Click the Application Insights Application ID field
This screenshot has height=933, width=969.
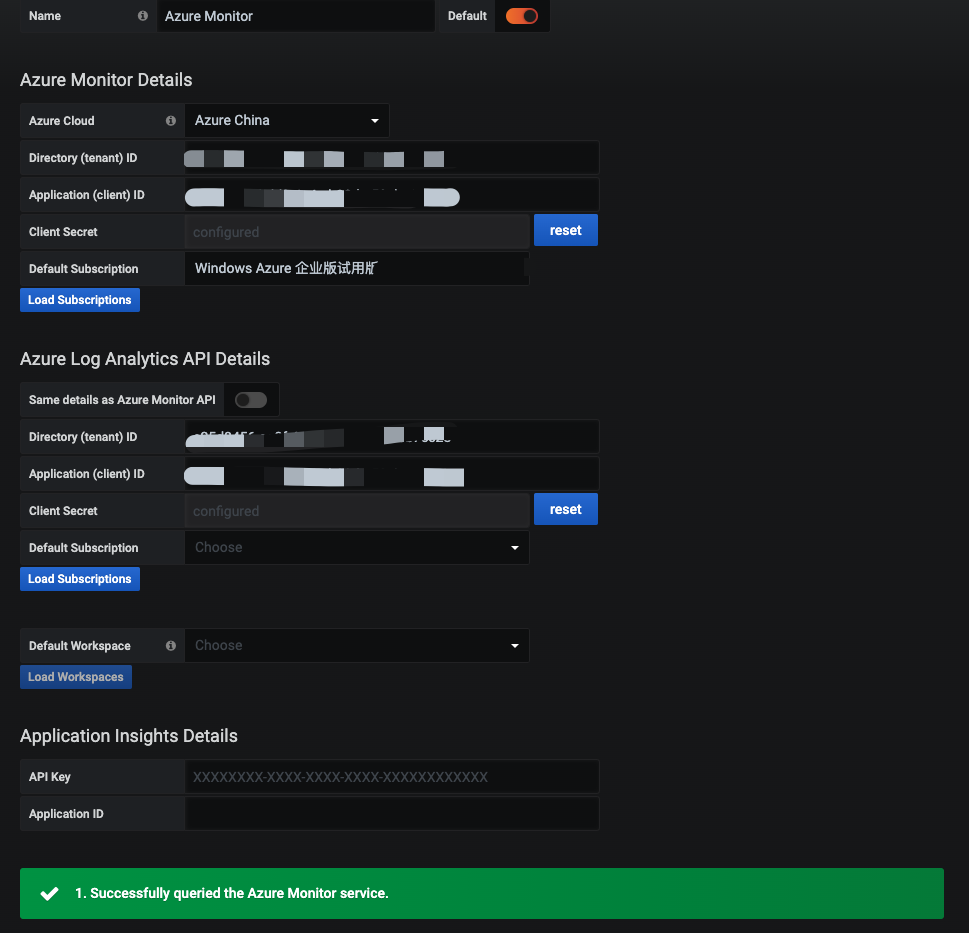coord(392,814)
